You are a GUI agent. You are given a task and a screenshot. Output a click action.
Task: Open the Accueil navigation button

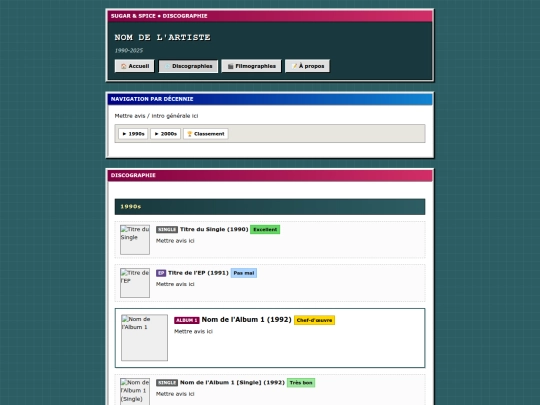[134, 66]
